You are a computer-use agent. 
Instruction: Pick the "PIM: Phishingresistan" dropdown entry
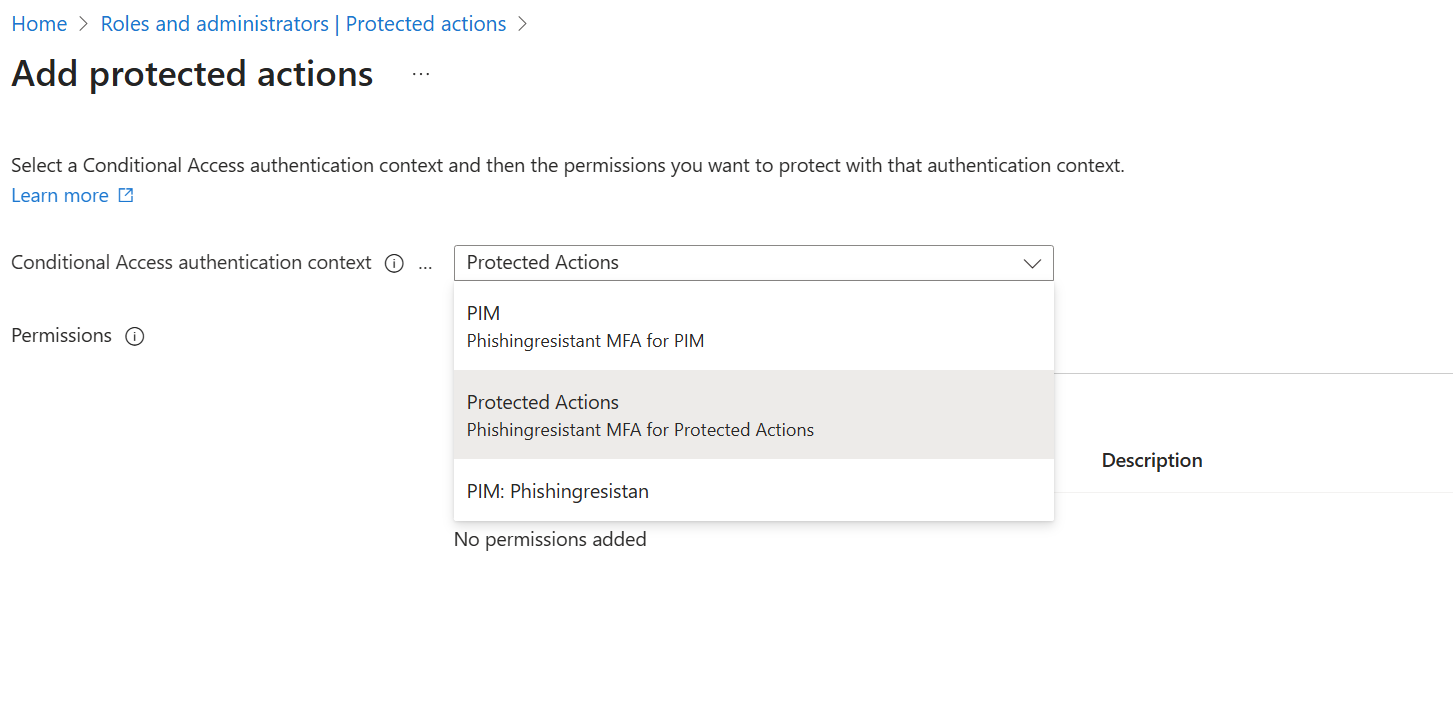[753, 491]
